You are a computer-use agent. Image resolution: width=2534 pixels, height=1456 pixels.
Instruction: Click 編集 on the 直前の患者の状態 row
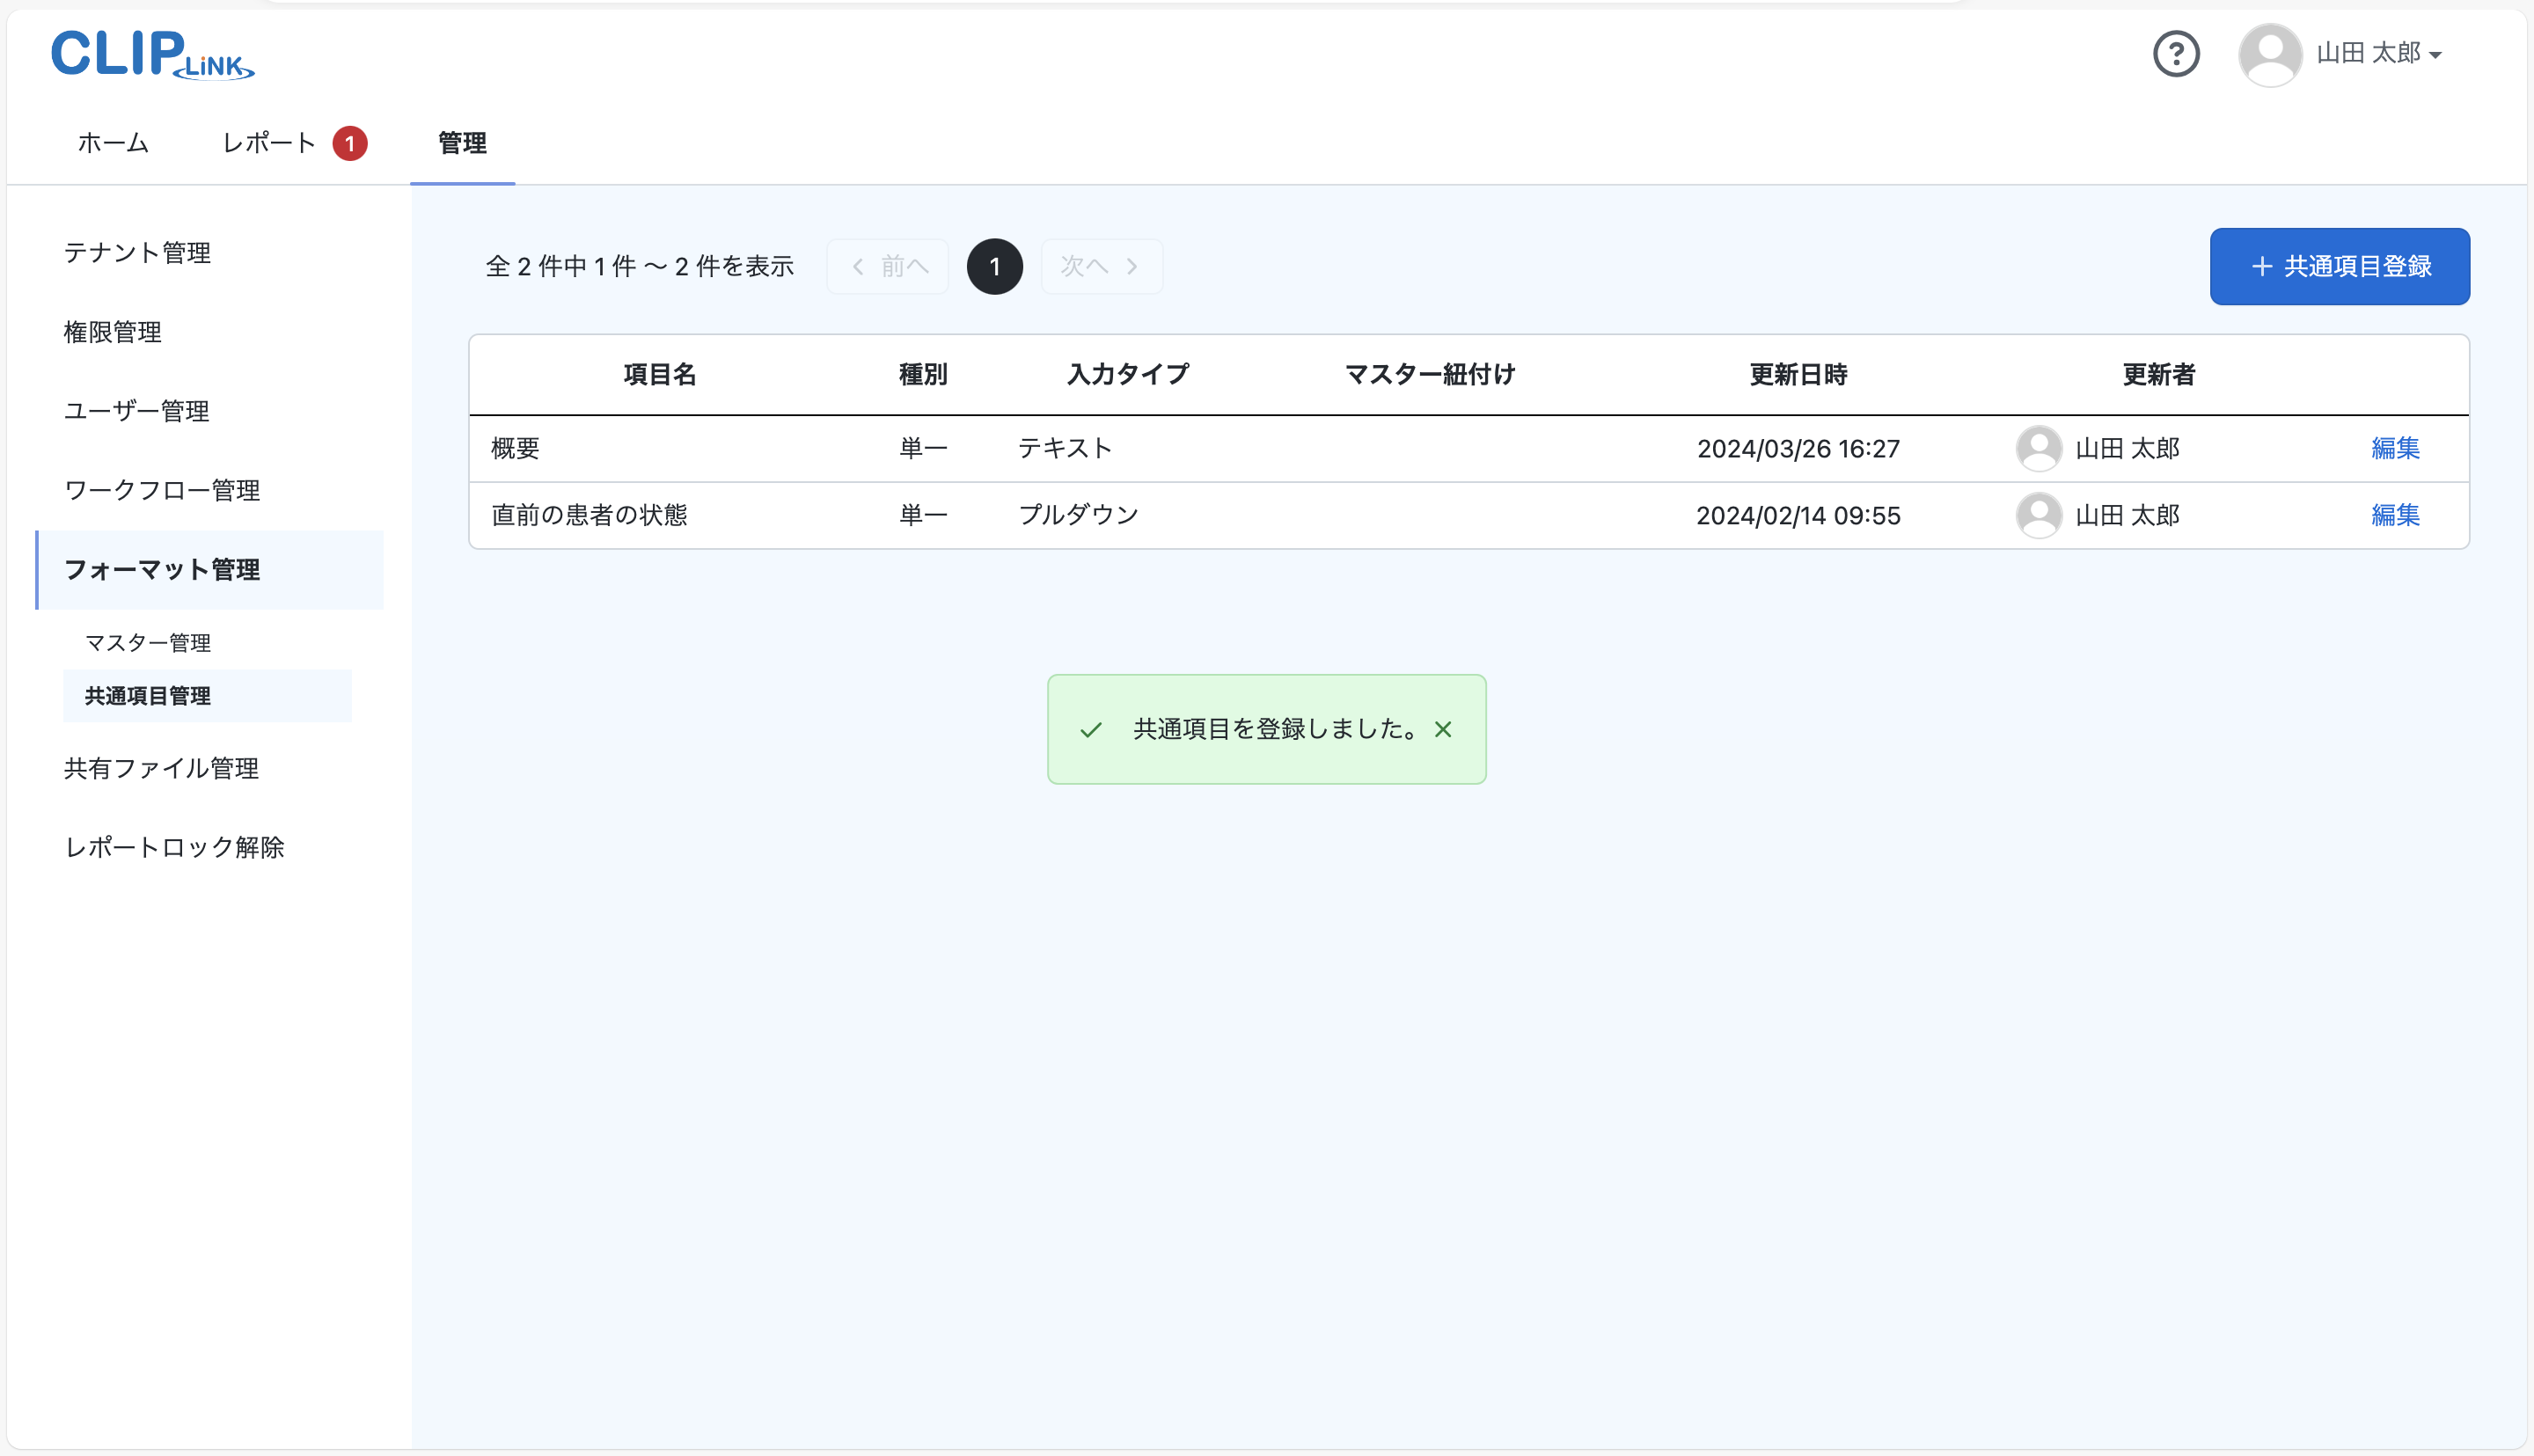[x=2396, y=515]
